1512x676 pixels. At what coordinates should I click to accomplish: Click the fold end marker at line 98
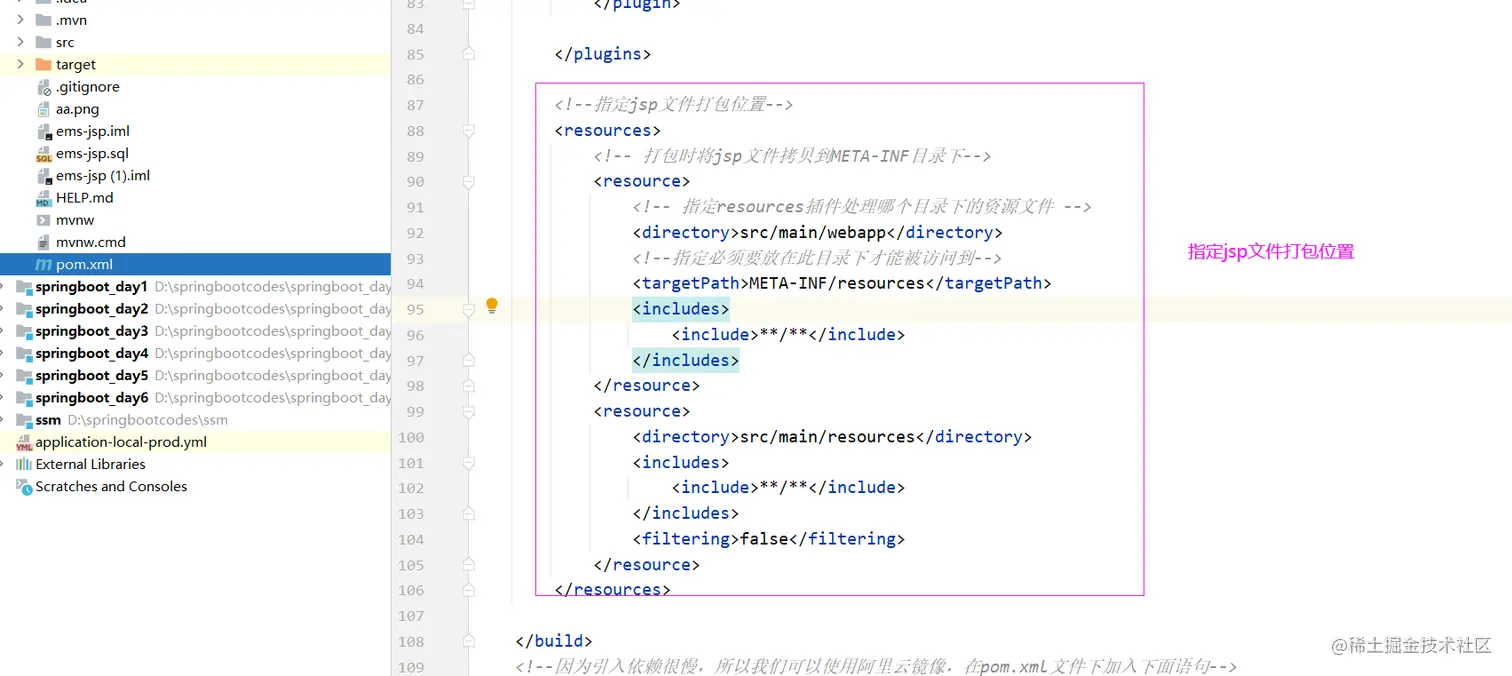467,386
